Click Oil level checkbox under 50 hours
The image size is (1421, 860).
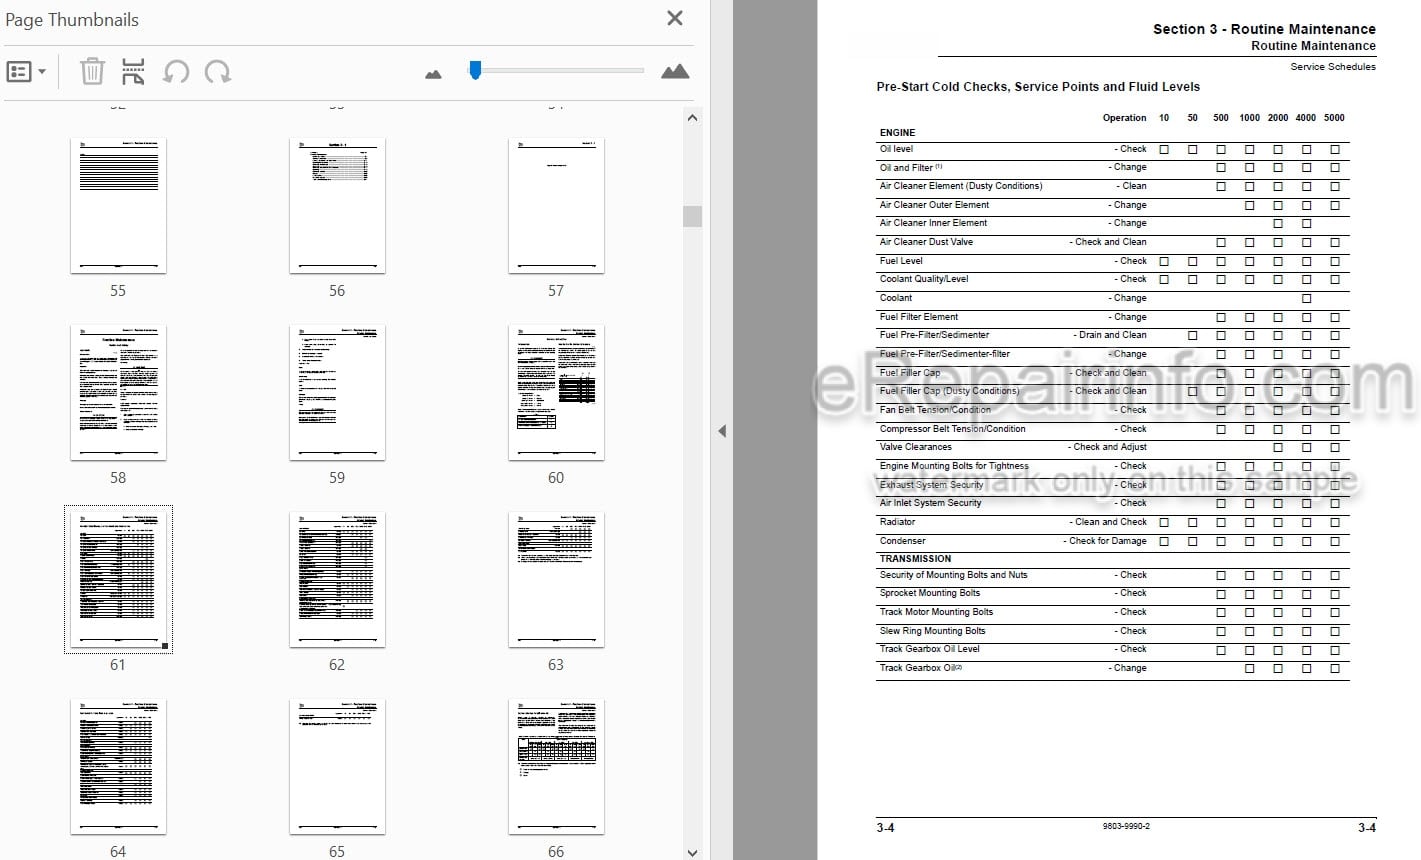click(x=1192, y=149)
